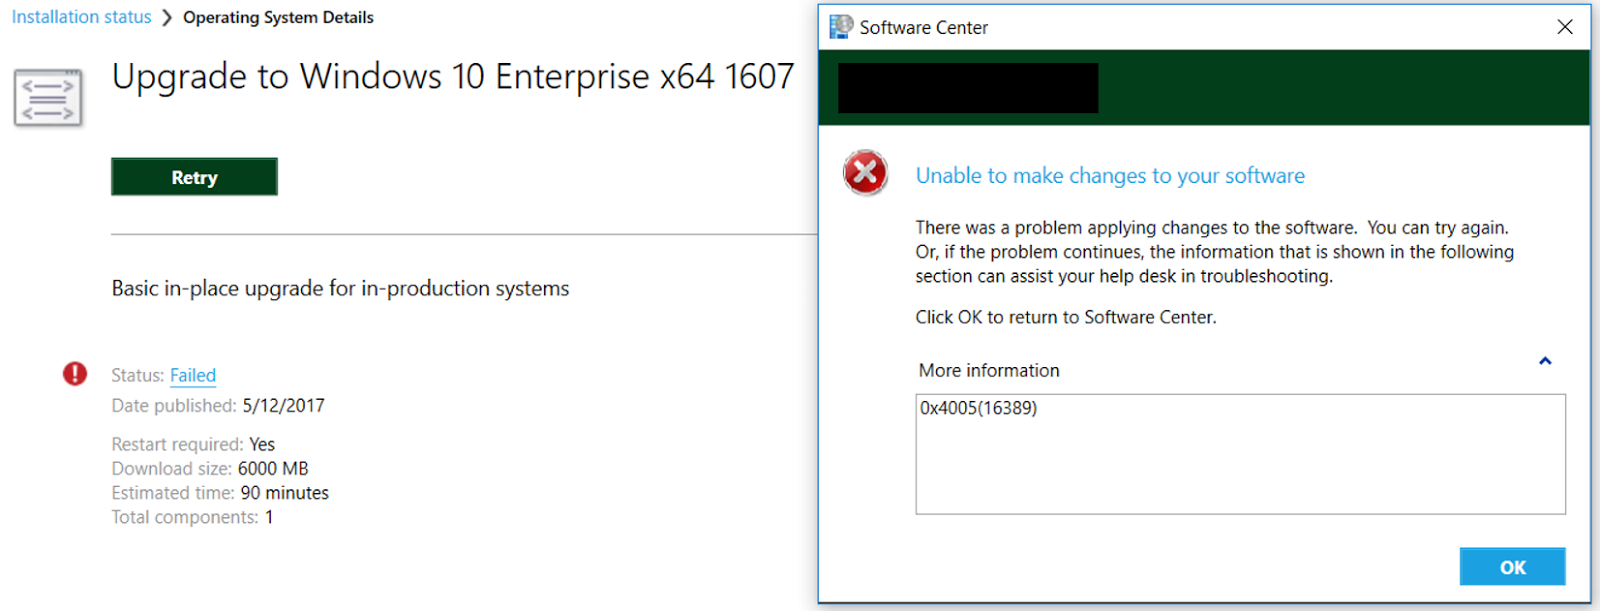This screenshot has height=611, width=1600.
Task: Click the Total components 1 value
Action: (269, 517)
